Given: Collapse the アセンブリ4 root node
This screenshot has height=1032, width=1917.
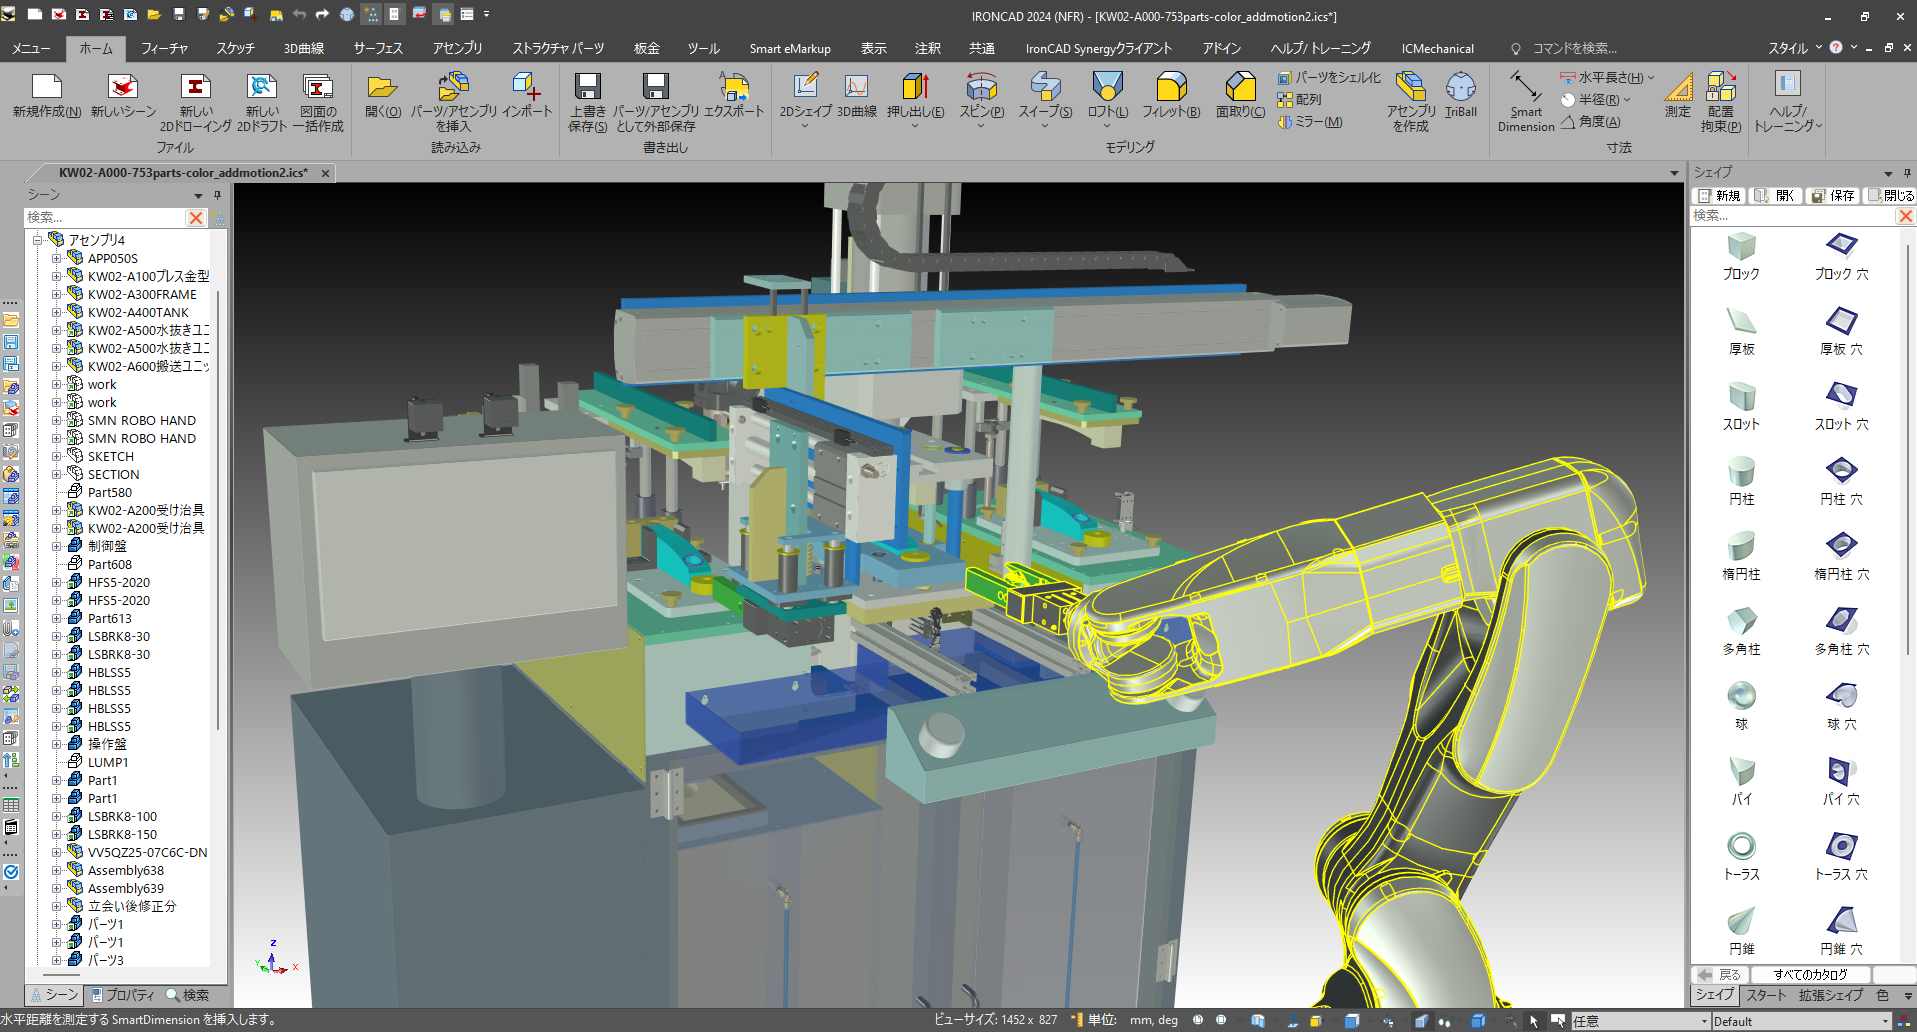Looking at the screenshot, I should point(38,240).
